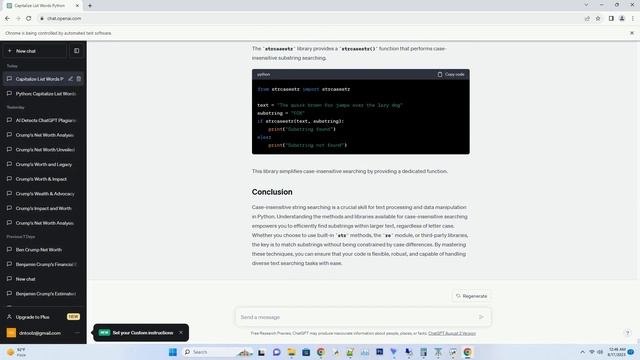Image resolution: width=640 pixels, height=360 pixels.
Task: Open the help question mark icon
Action: click(628, 333)
